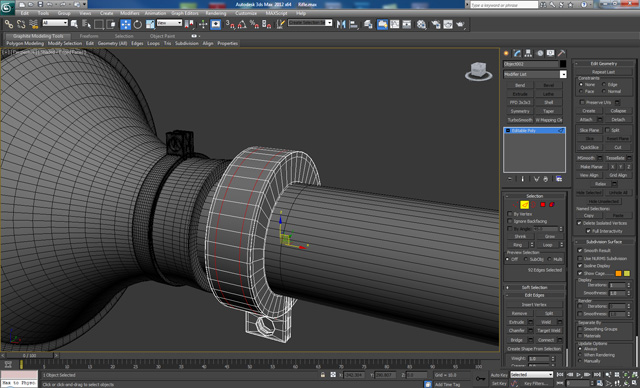Toggle the Angle Snap icon
Image resolution: width=640 pixels, height=388 pixels.
pyautogui.click(x=242, y=24)
